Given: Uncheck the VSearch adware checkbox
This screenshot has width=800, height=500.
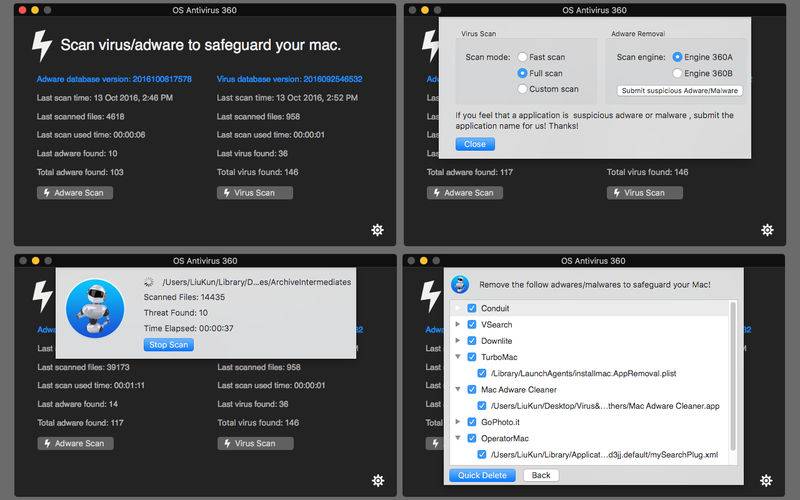Looking at the screenshot, I should pos(472,324).
